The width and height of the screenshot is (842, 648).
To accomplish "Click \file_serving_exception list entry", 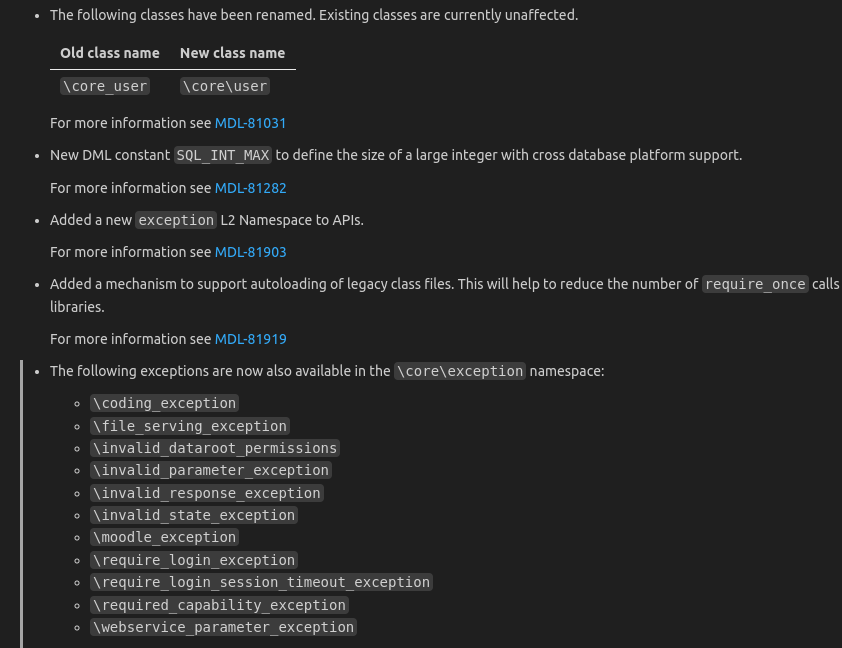I will (190, 426).
